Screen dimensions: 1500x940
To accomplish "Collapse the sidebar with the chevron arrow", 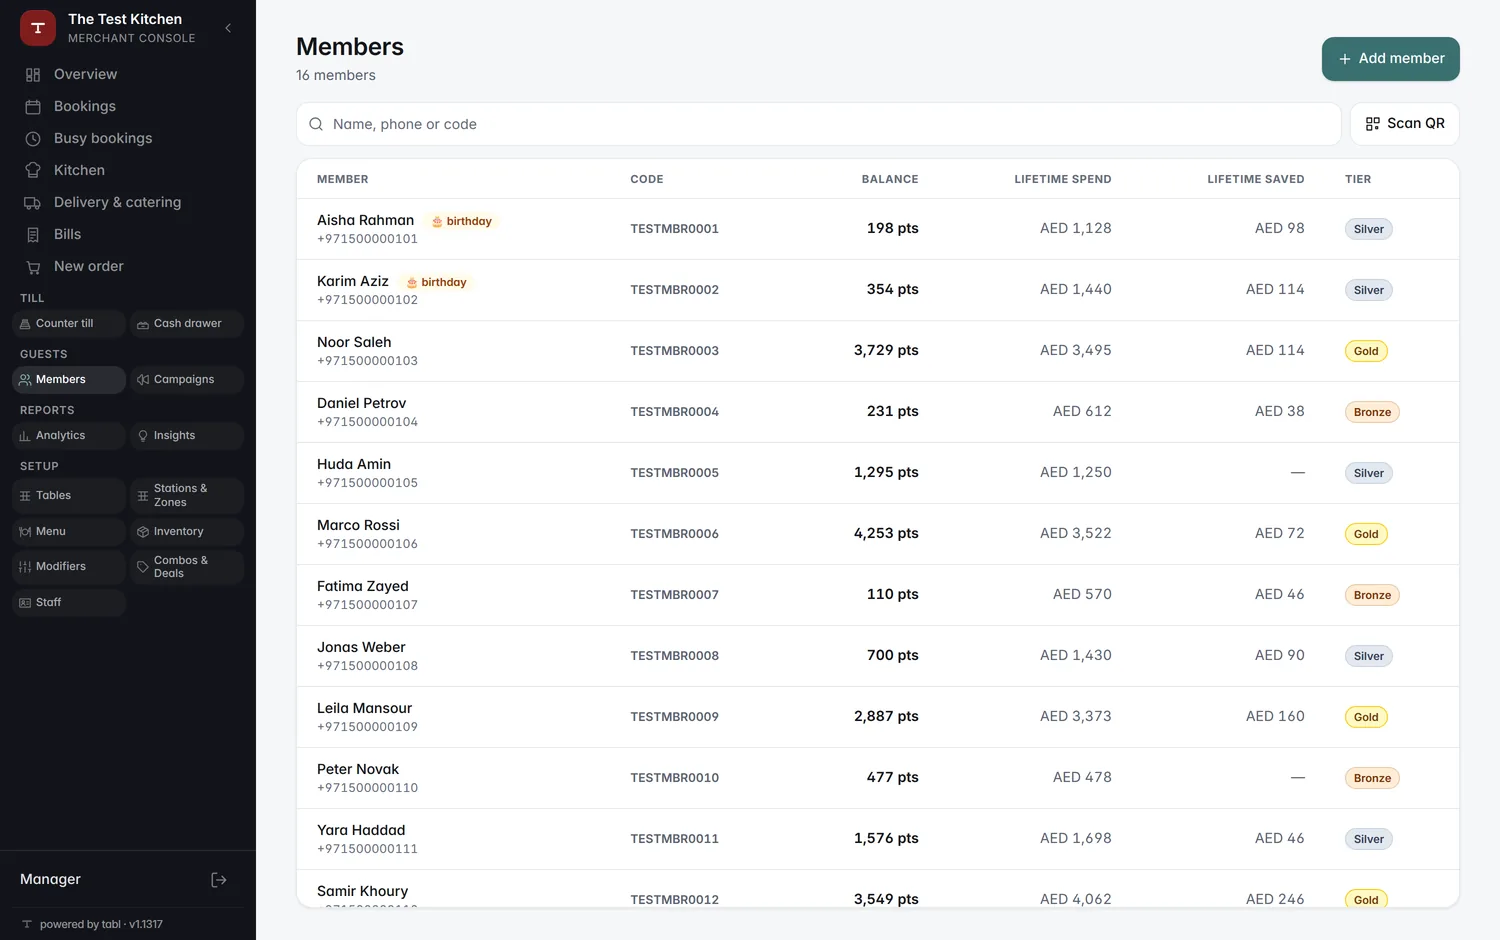I will pos(228,28).
